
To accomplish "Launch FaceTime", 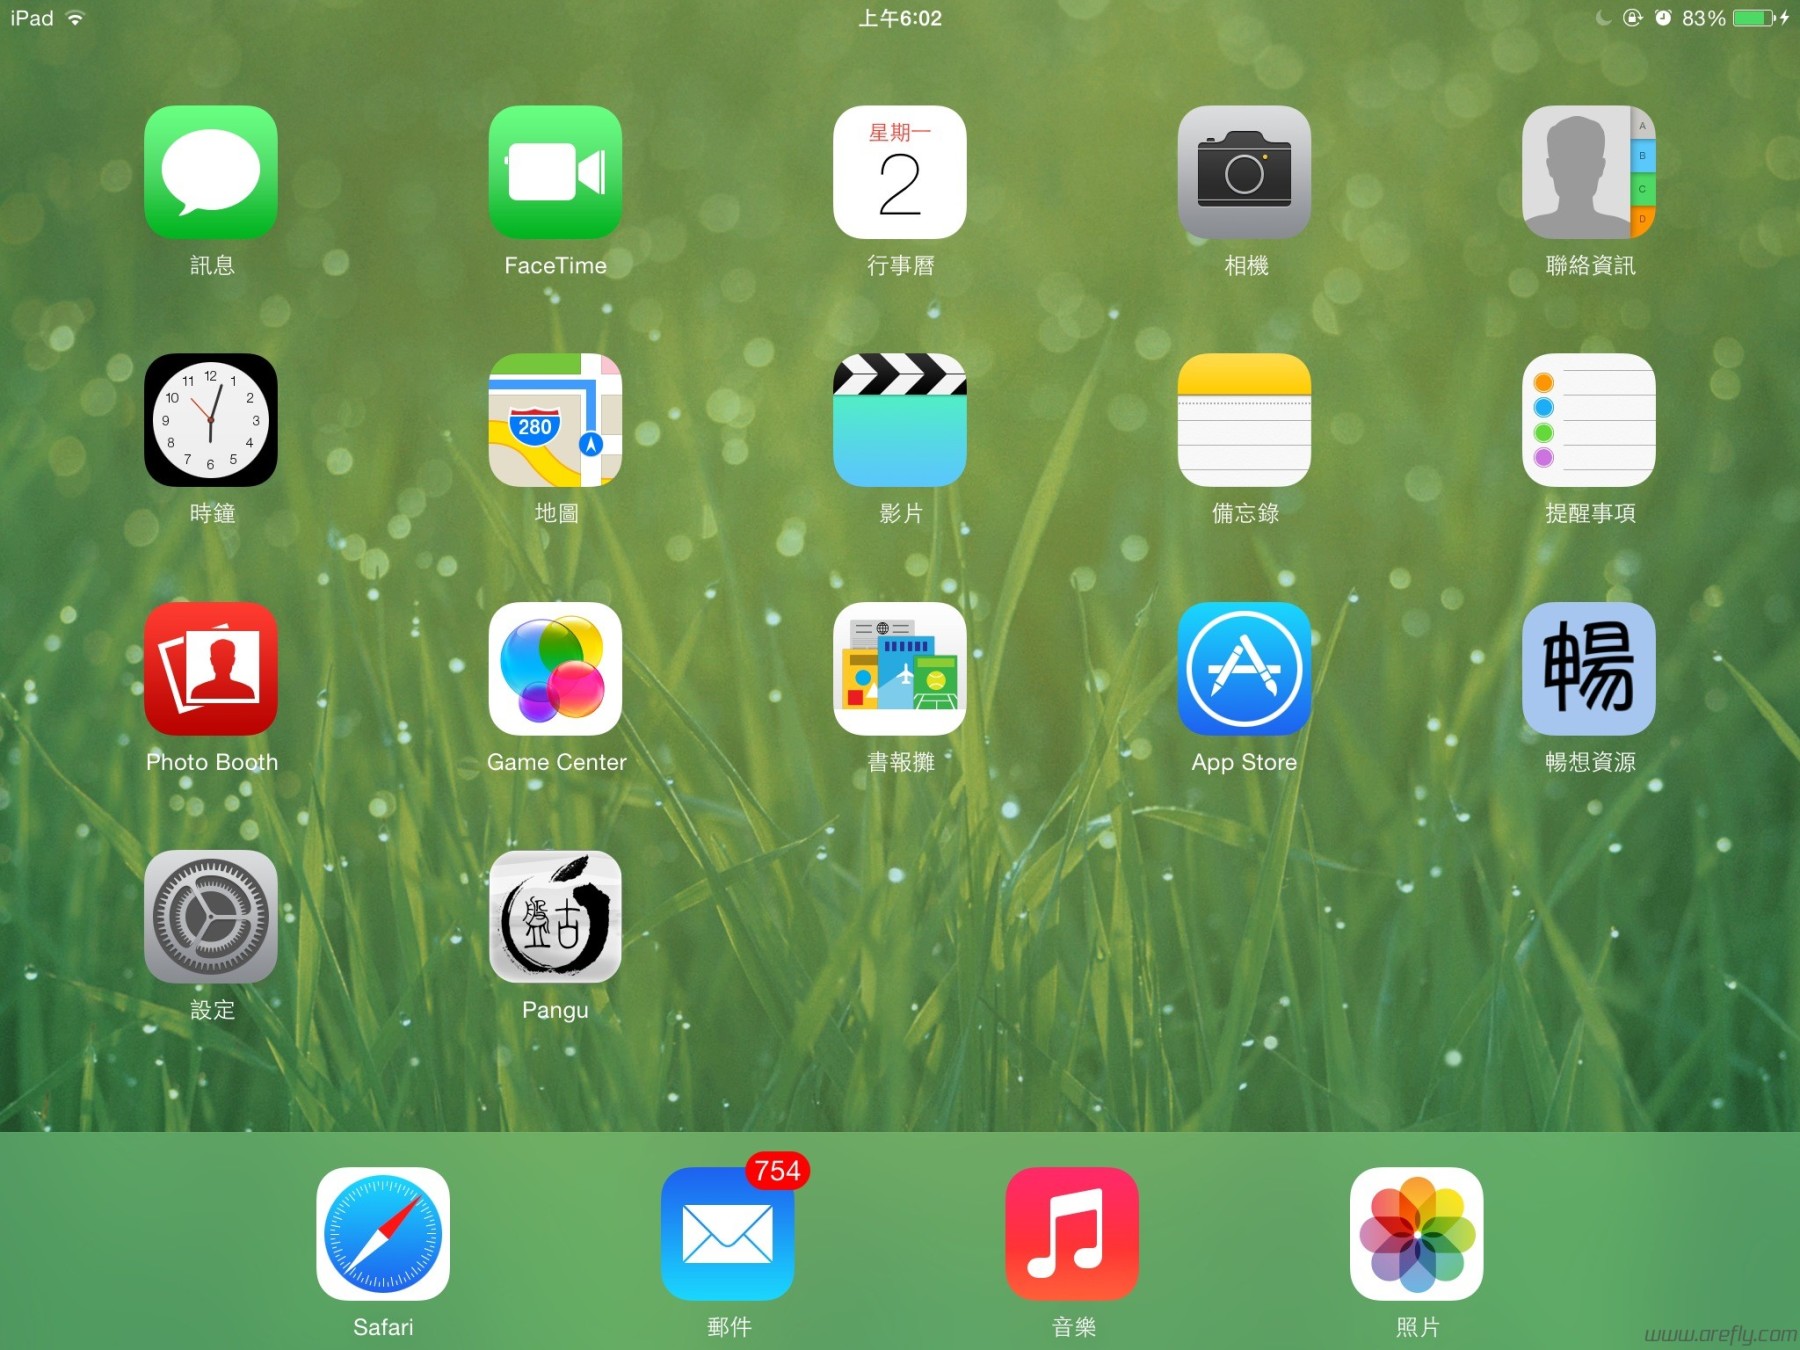I will [556, 173].
